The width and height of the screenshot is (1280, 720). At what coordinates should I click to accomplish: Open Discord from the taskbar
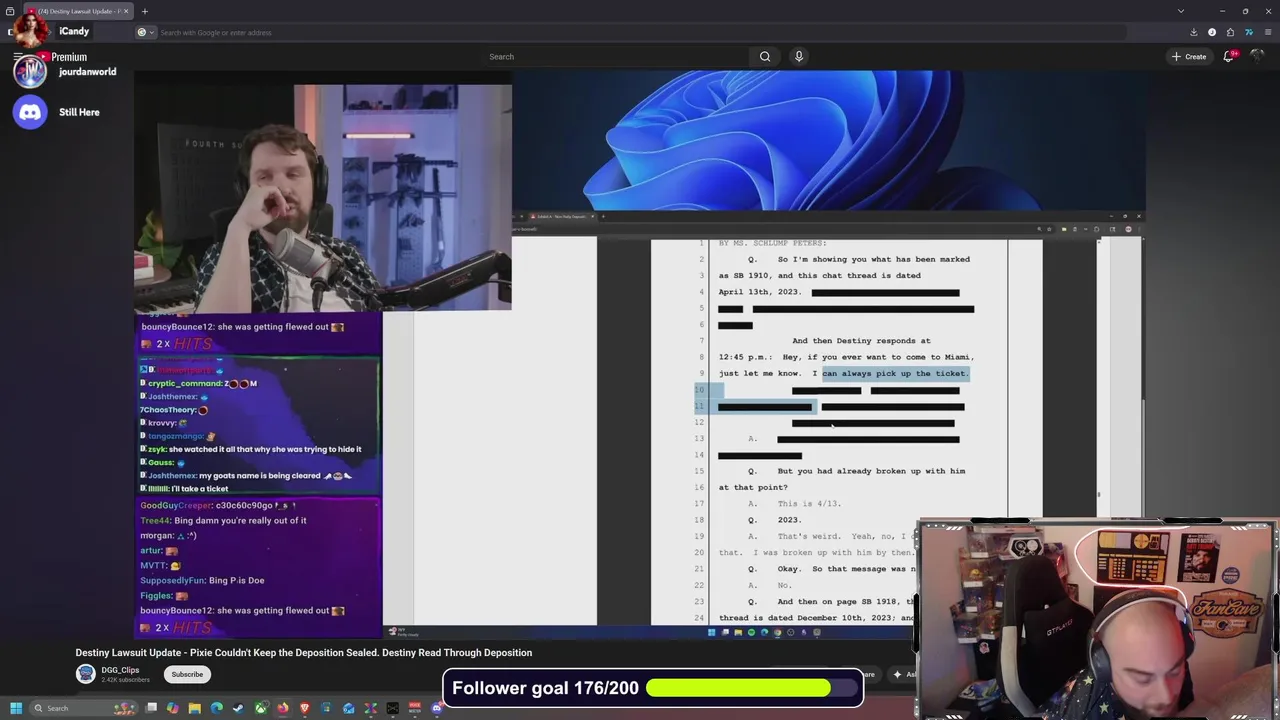pyautogui.click(x=437, y=708)
